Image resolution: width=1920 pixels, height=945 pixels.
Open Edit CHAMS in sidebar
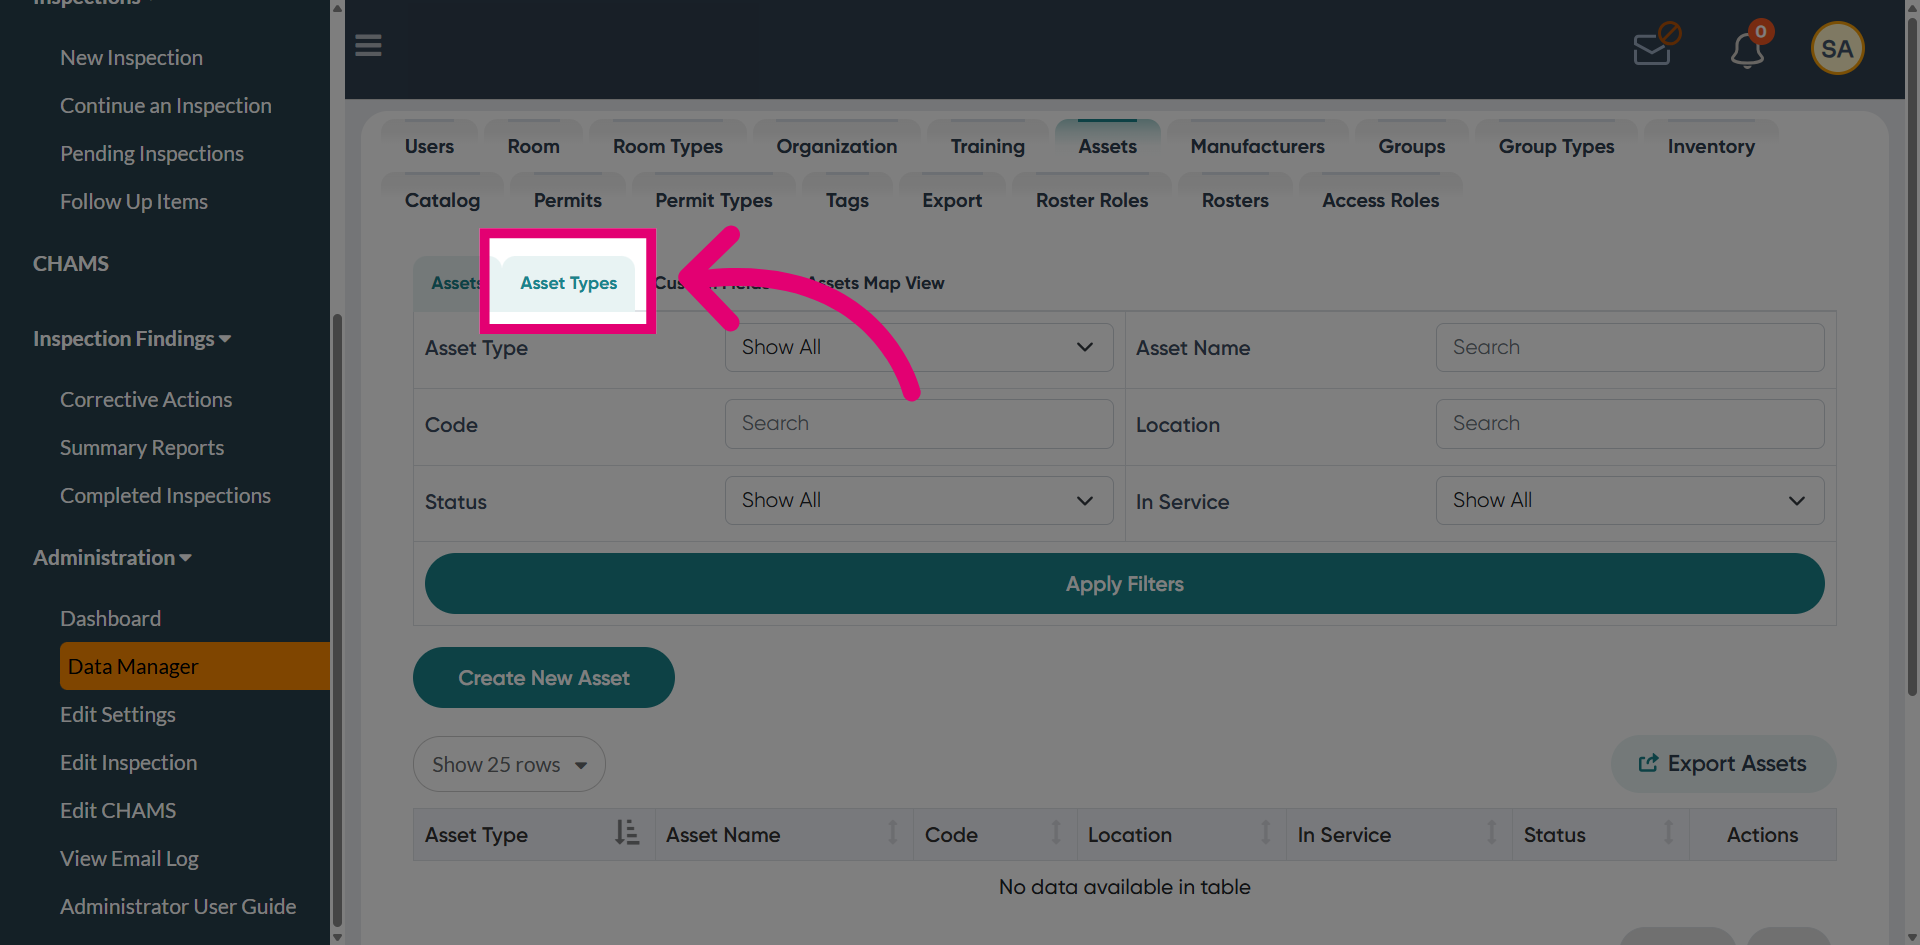tap(118, 811)
